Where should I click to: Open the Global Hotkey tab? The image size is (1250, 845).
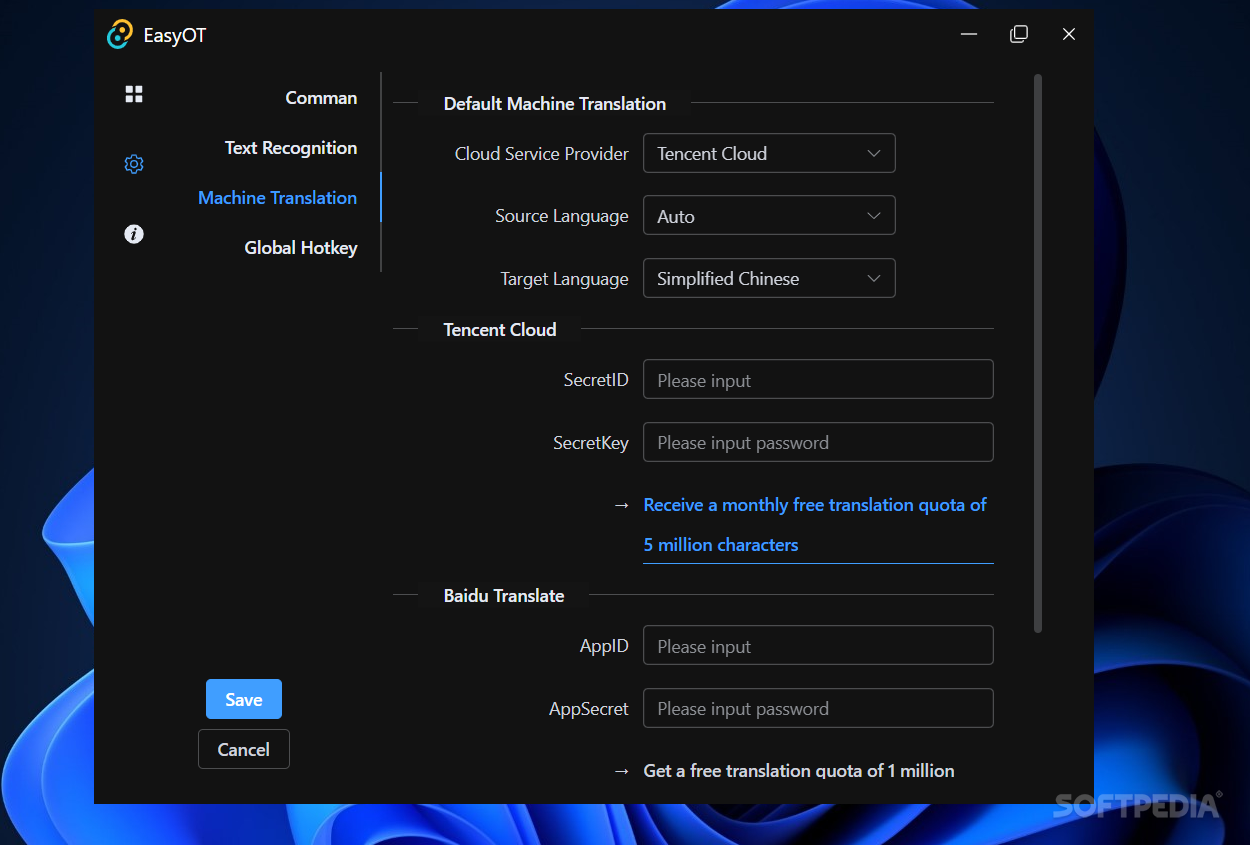pos(301,248)
